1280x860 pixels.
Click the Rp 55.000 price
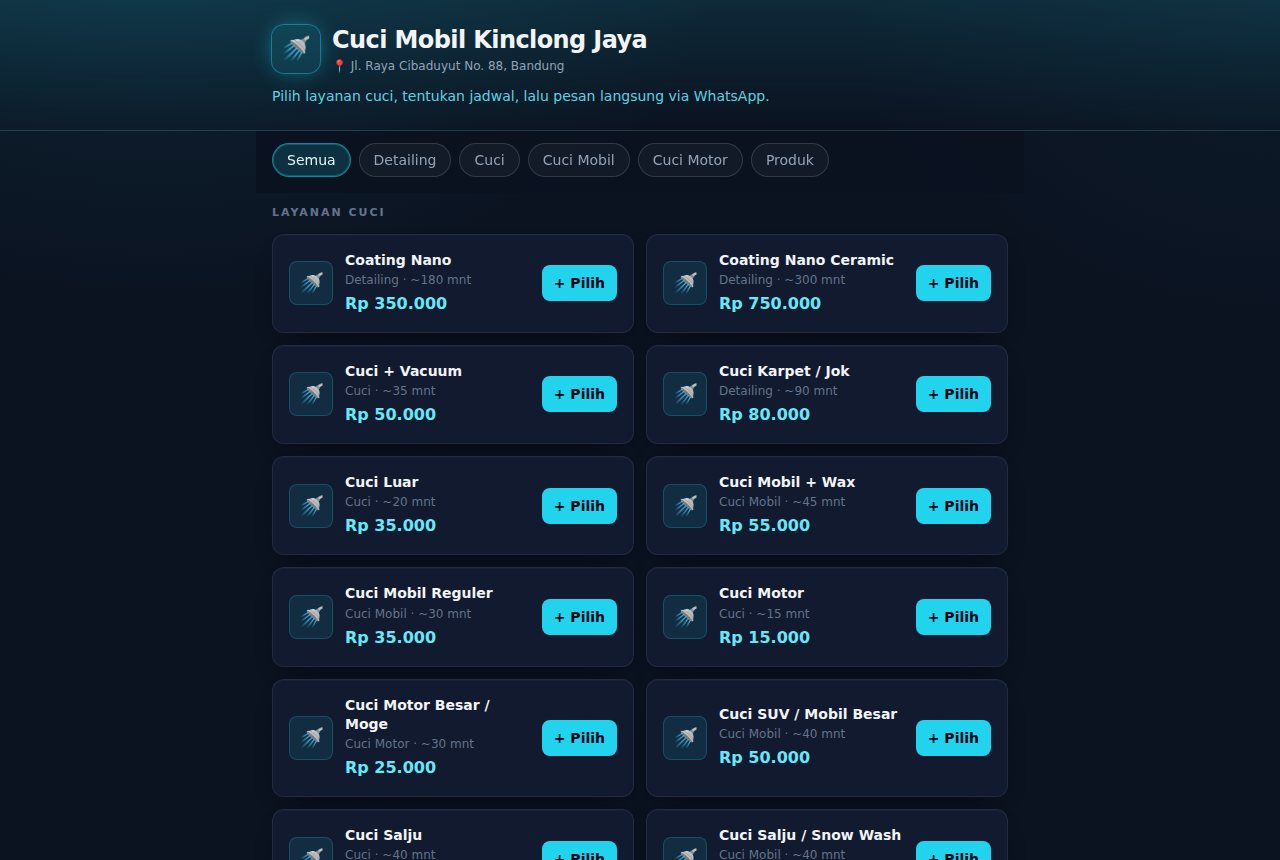click(x=764, y=526)
